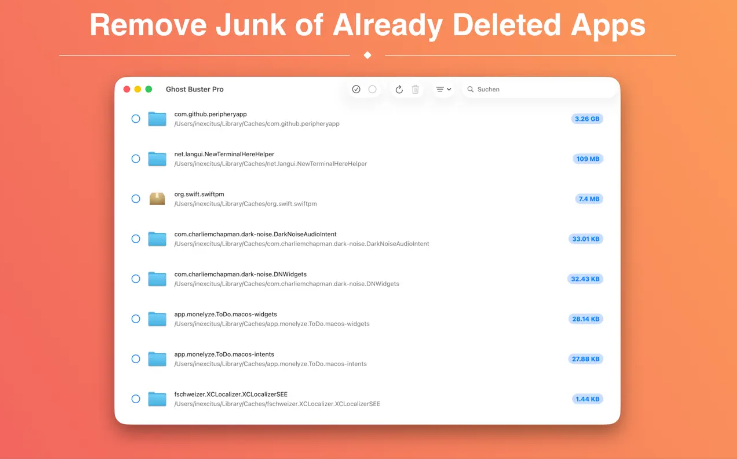Click the search magnifier icon
The image size is (737, 459).
[x=470, y=89]
